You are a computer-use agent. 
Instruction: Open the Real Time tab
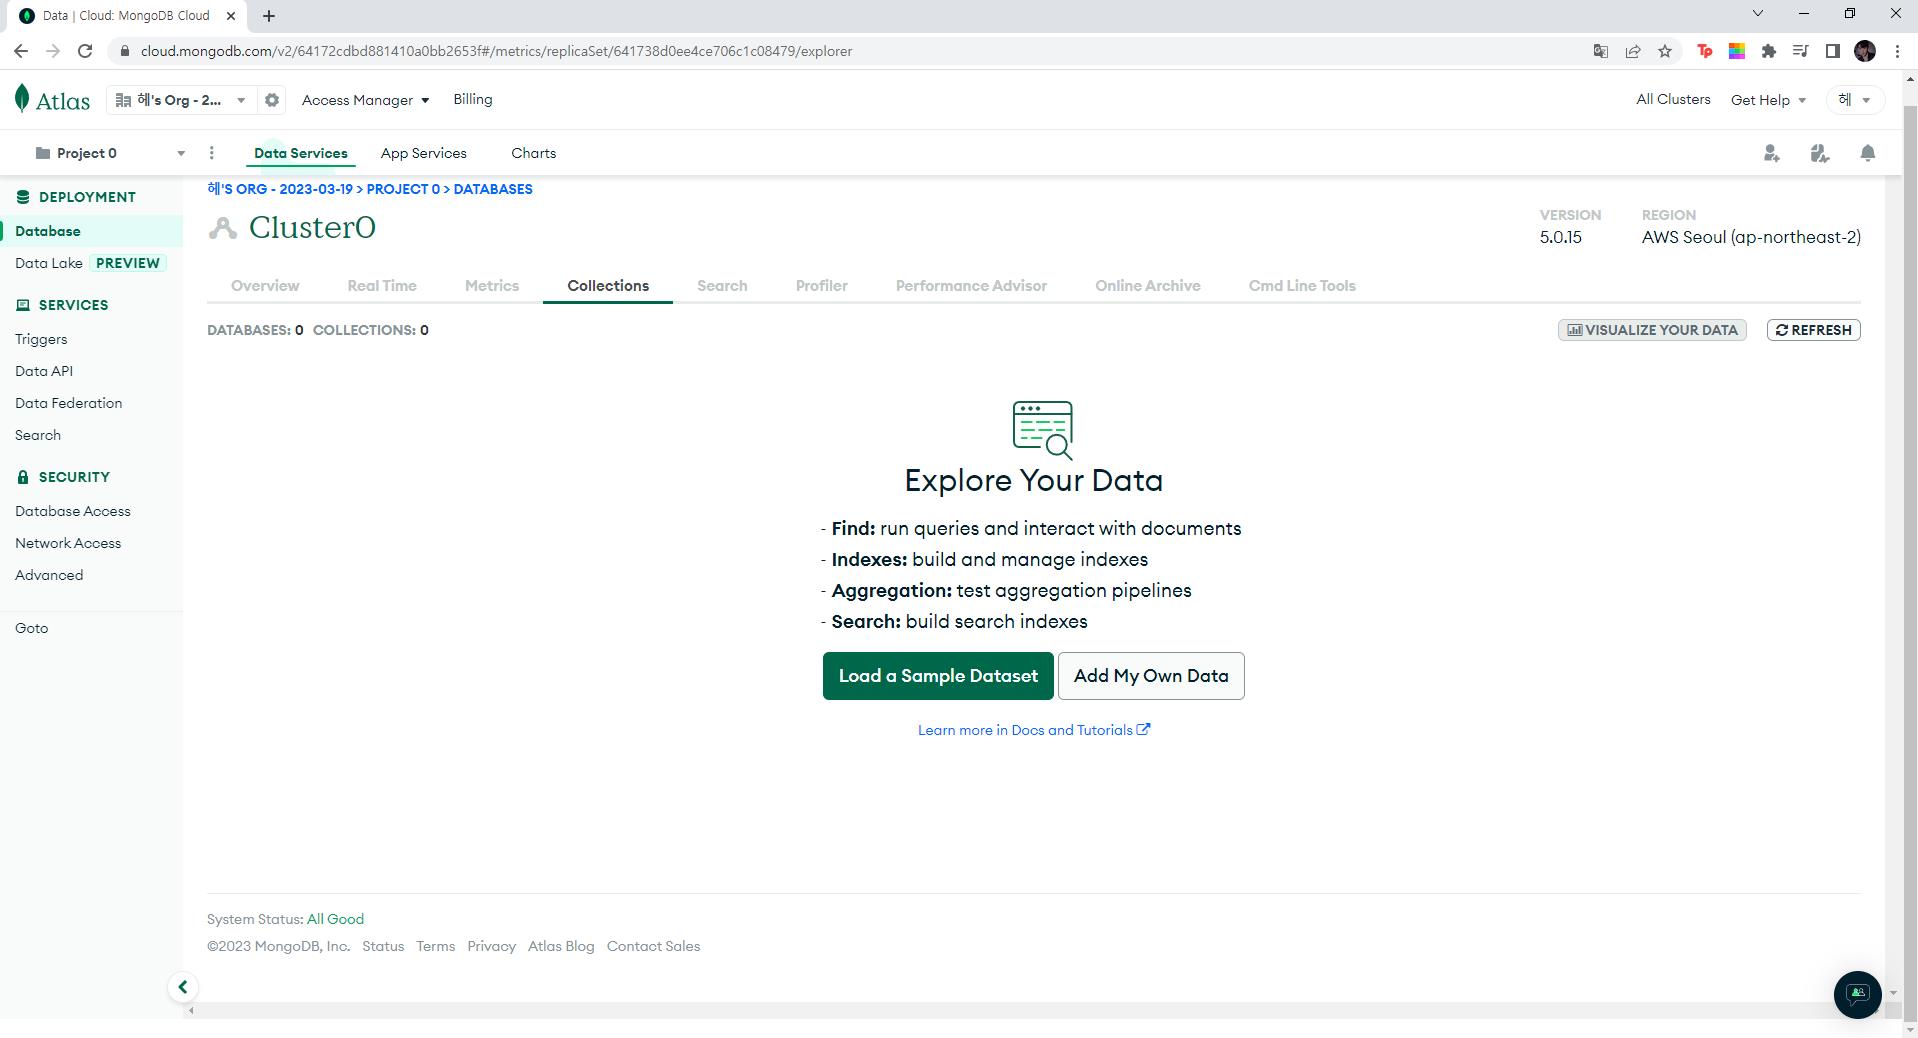click(382, 286)
